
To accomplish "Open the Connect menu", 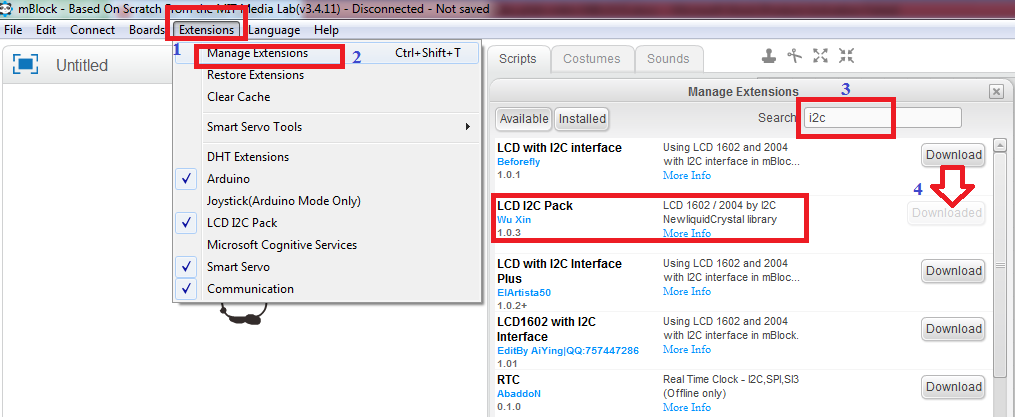I will click(x=93, y=30).
